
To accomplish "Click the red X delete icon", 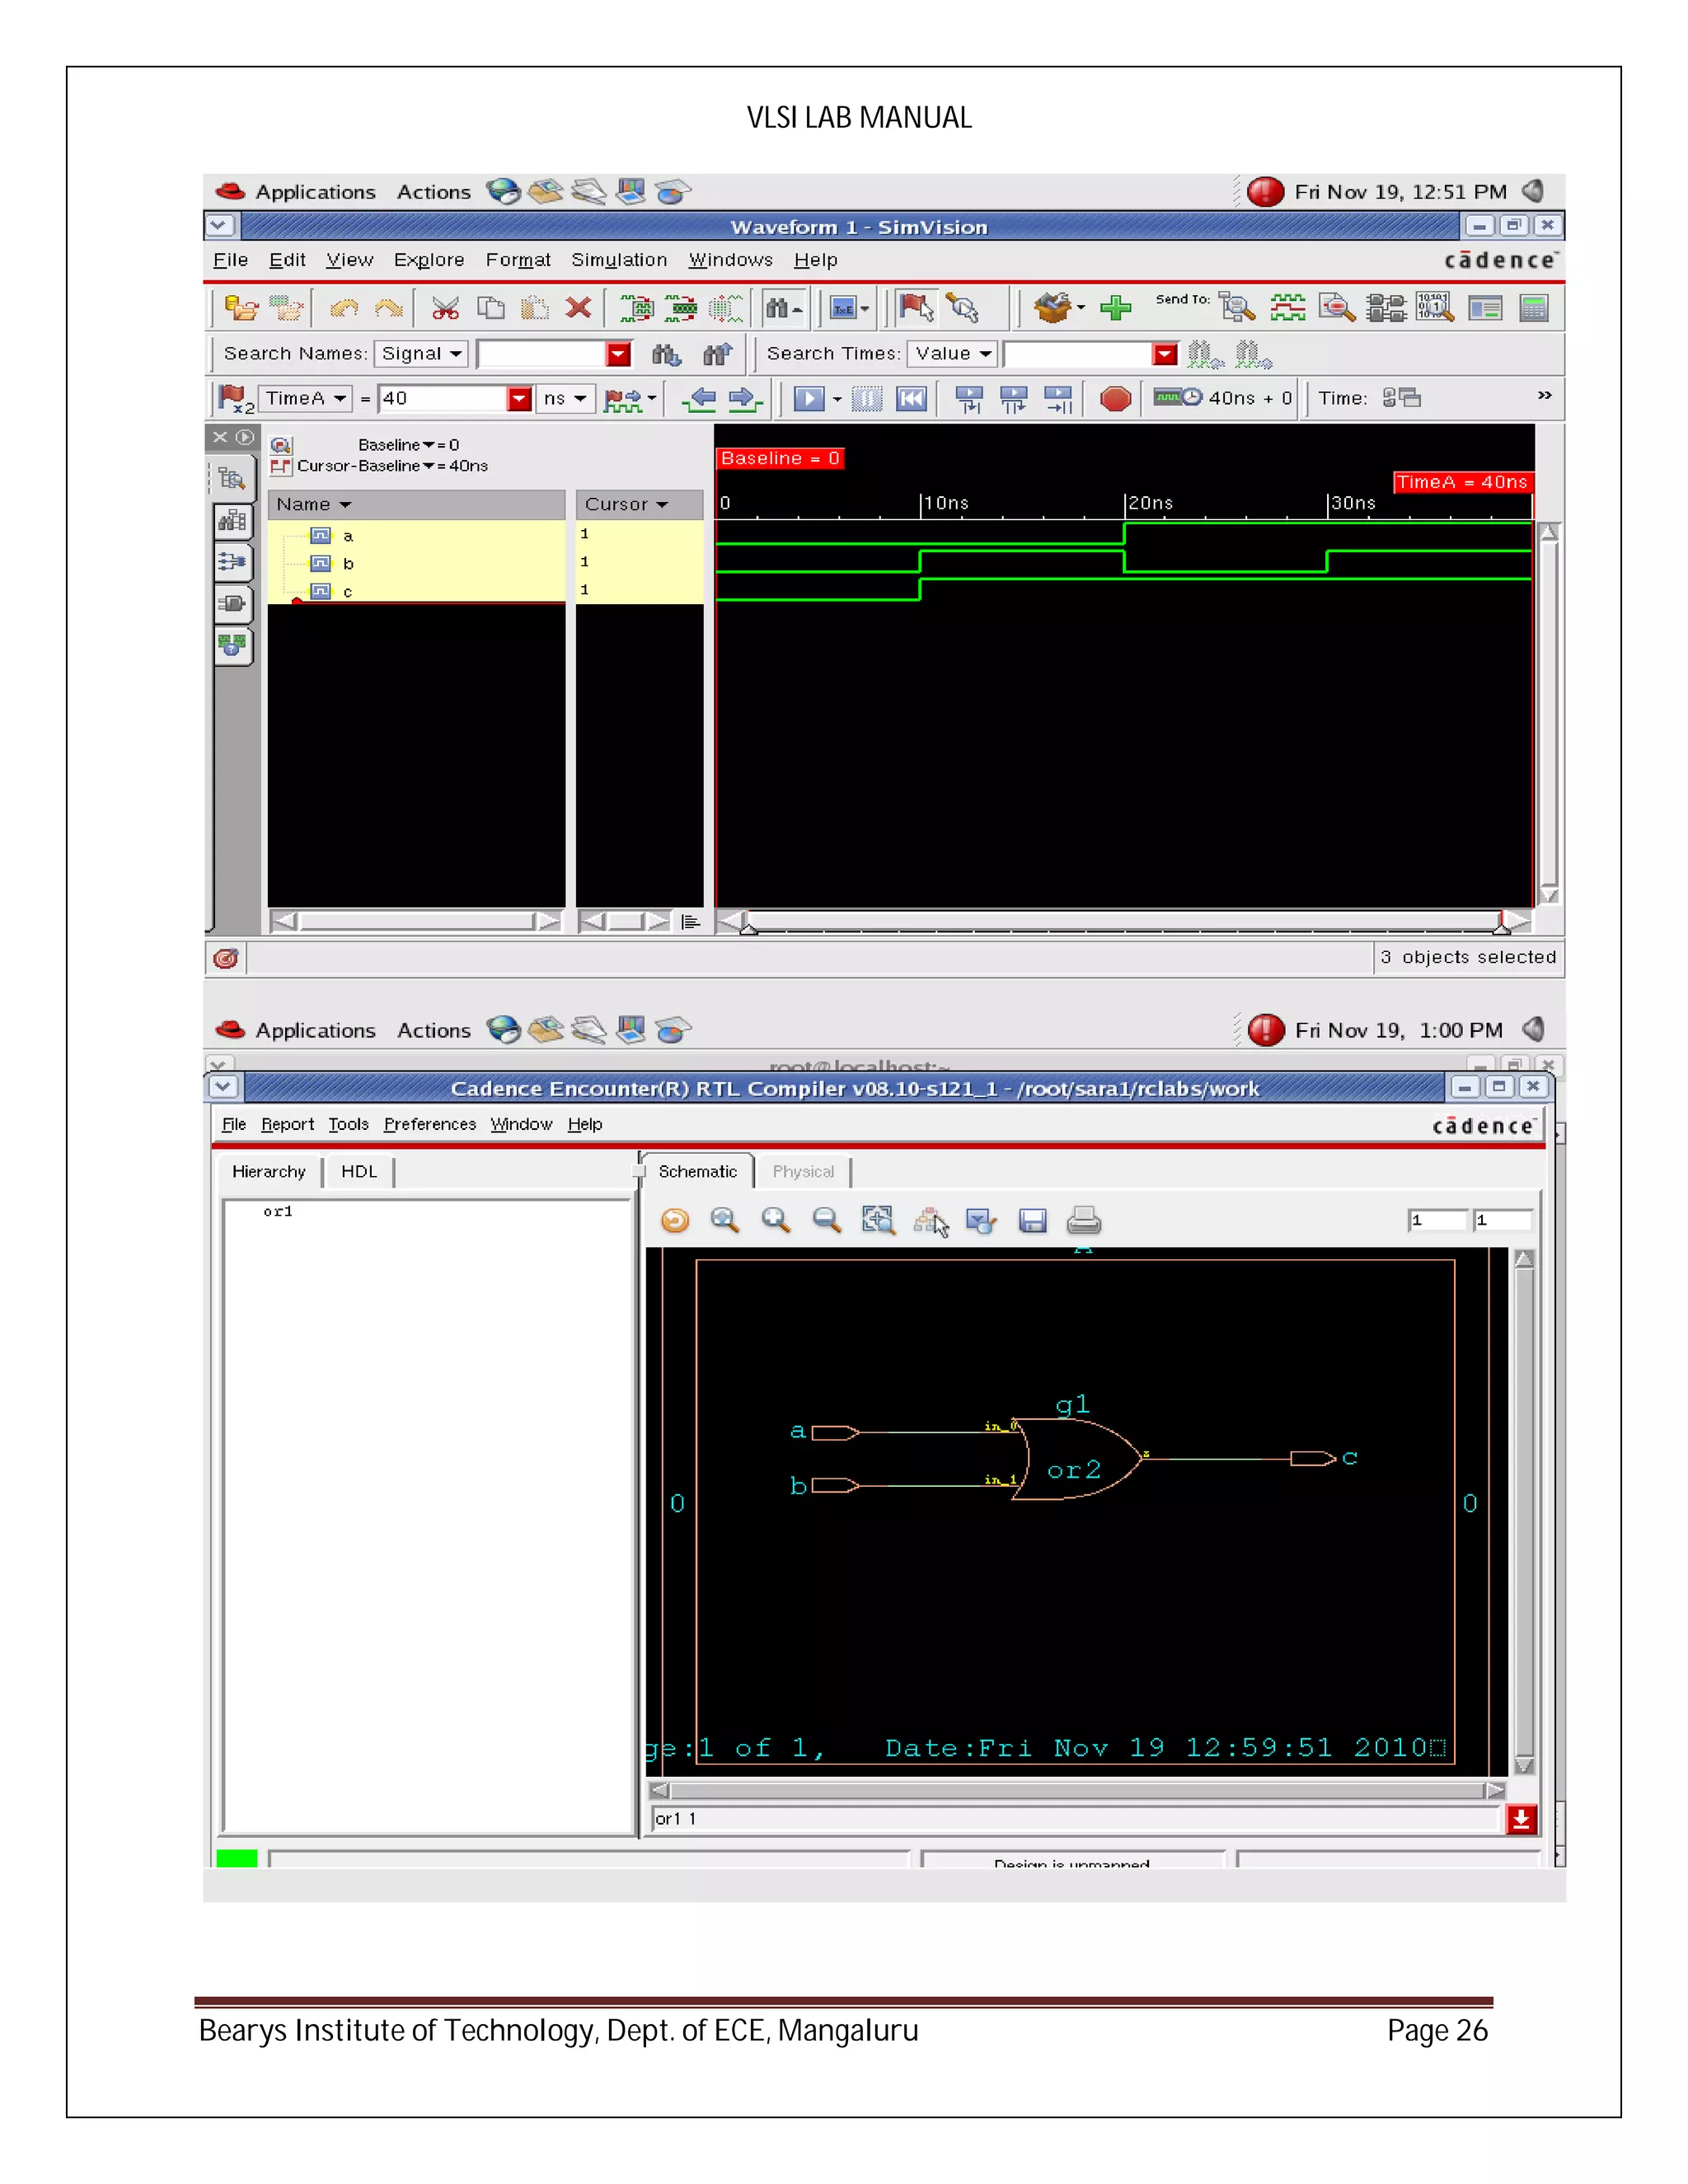I will pos(578,308).
